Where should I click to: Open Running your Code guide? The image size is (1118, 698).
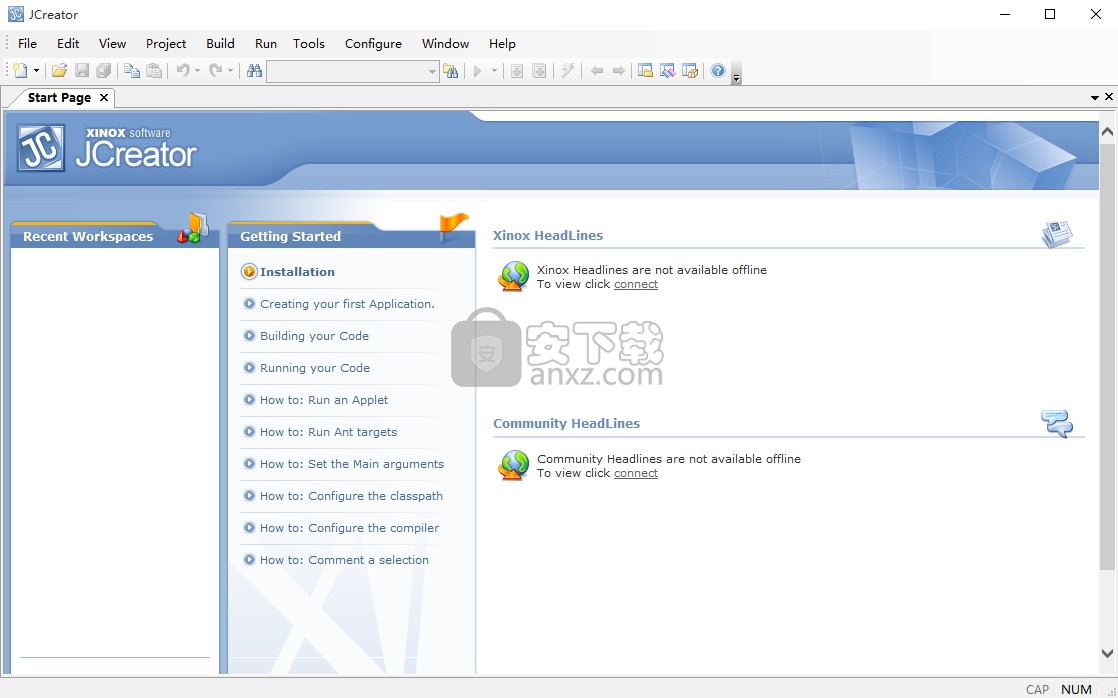[314, 368]
